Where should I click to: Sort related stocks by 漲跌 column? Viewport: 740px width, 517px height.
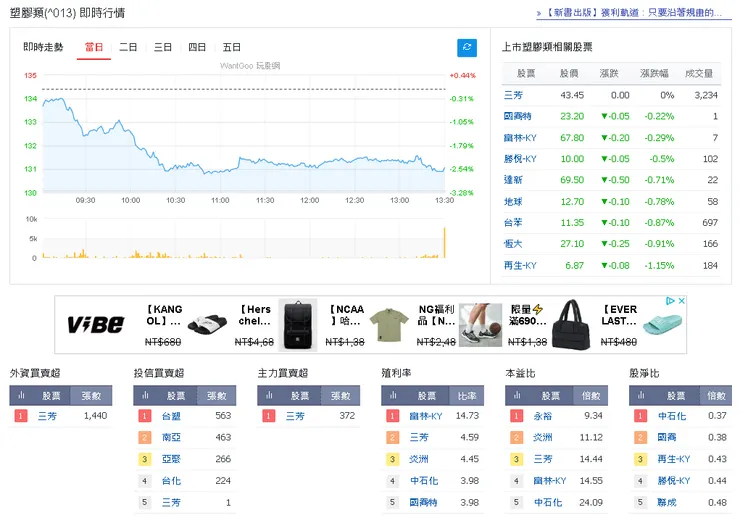(609, 73)
